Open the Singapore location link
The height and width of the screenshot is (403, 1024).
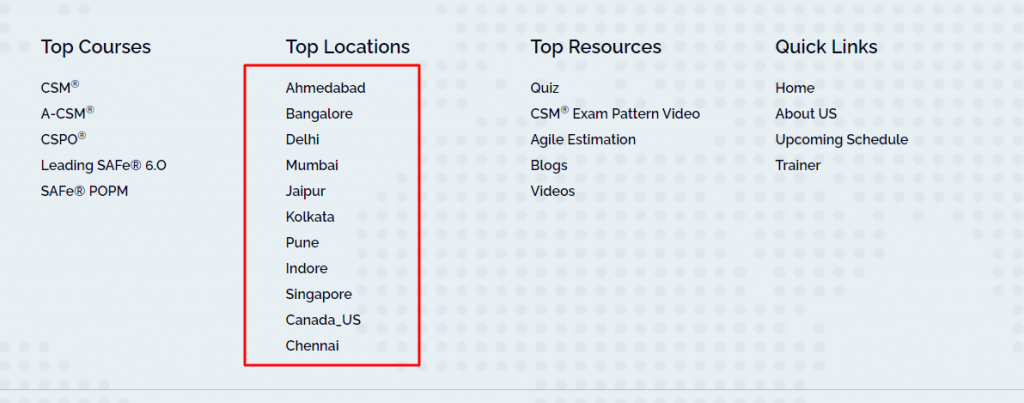coord(319,295)
